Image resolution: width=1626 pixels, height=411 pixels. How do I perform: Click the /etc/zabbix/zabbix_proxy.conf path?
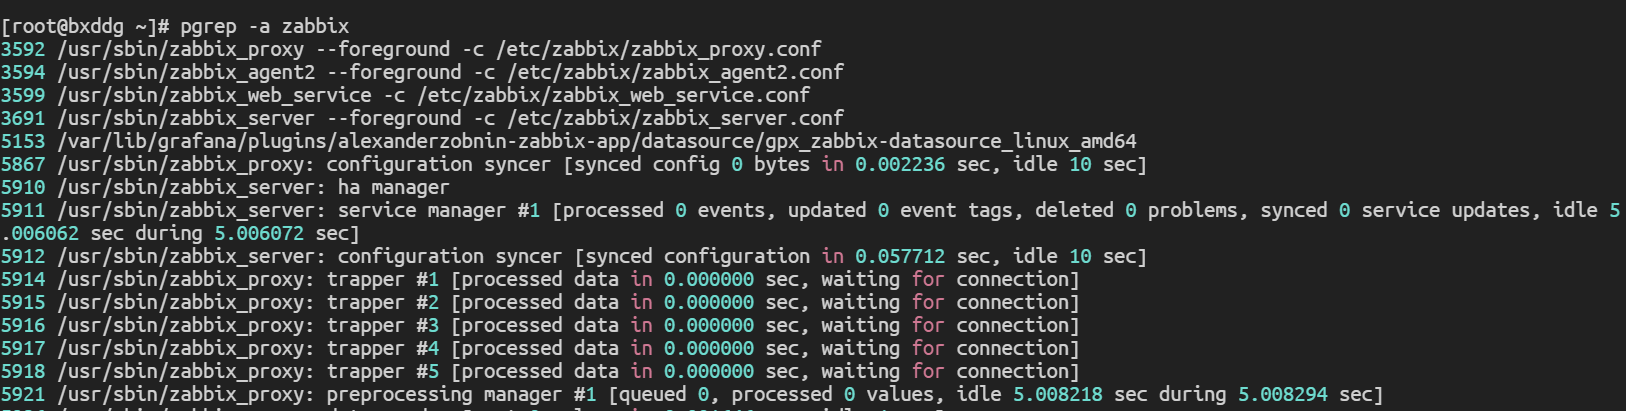click(x=658, y=49)
